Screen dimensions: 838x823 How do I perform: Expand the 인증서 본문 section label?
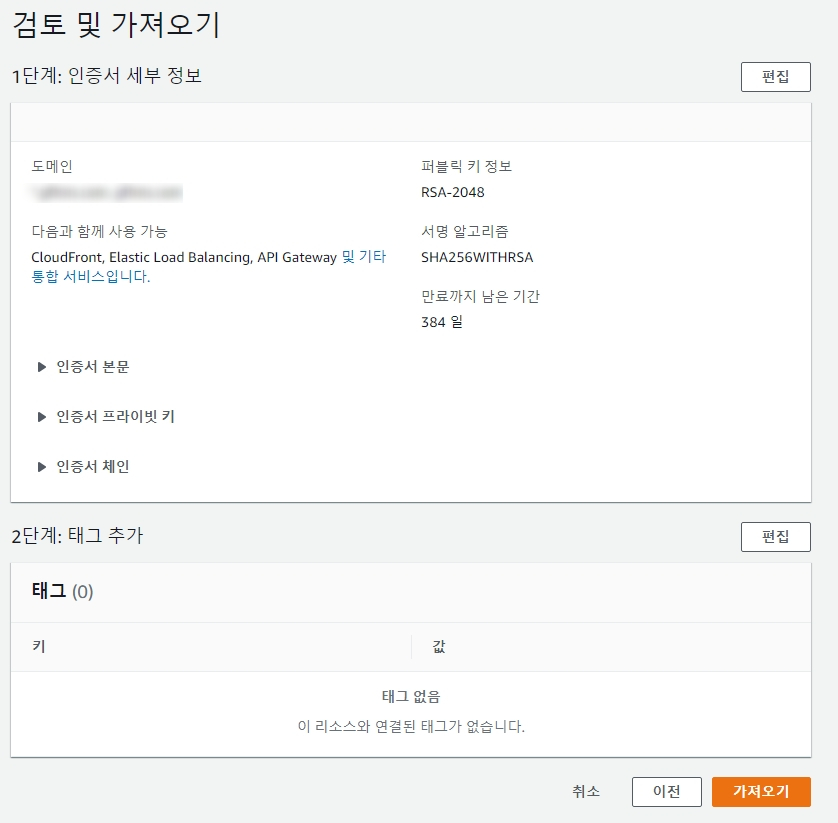point(93,367)
